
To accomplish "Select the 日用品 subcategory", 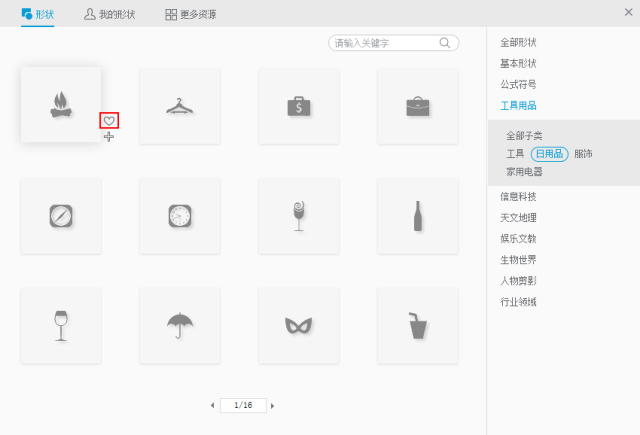I will [549, 154].
